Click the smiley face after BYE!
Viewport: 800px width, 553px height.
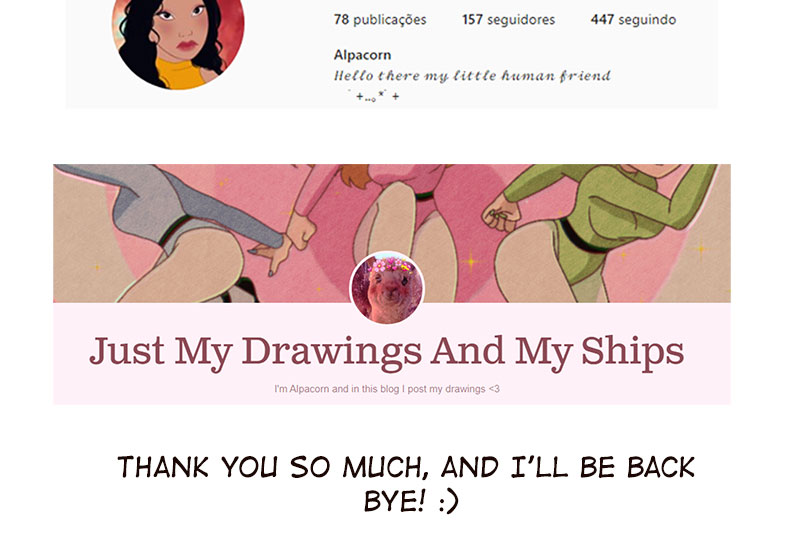click(449, 502)
